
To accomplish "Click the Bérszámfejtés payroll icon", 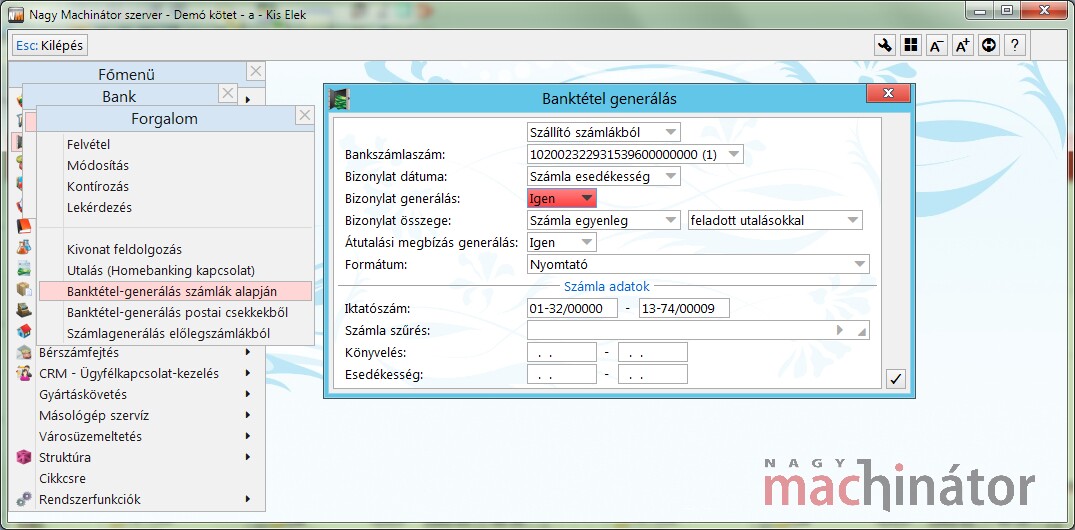I will point(24,352).
